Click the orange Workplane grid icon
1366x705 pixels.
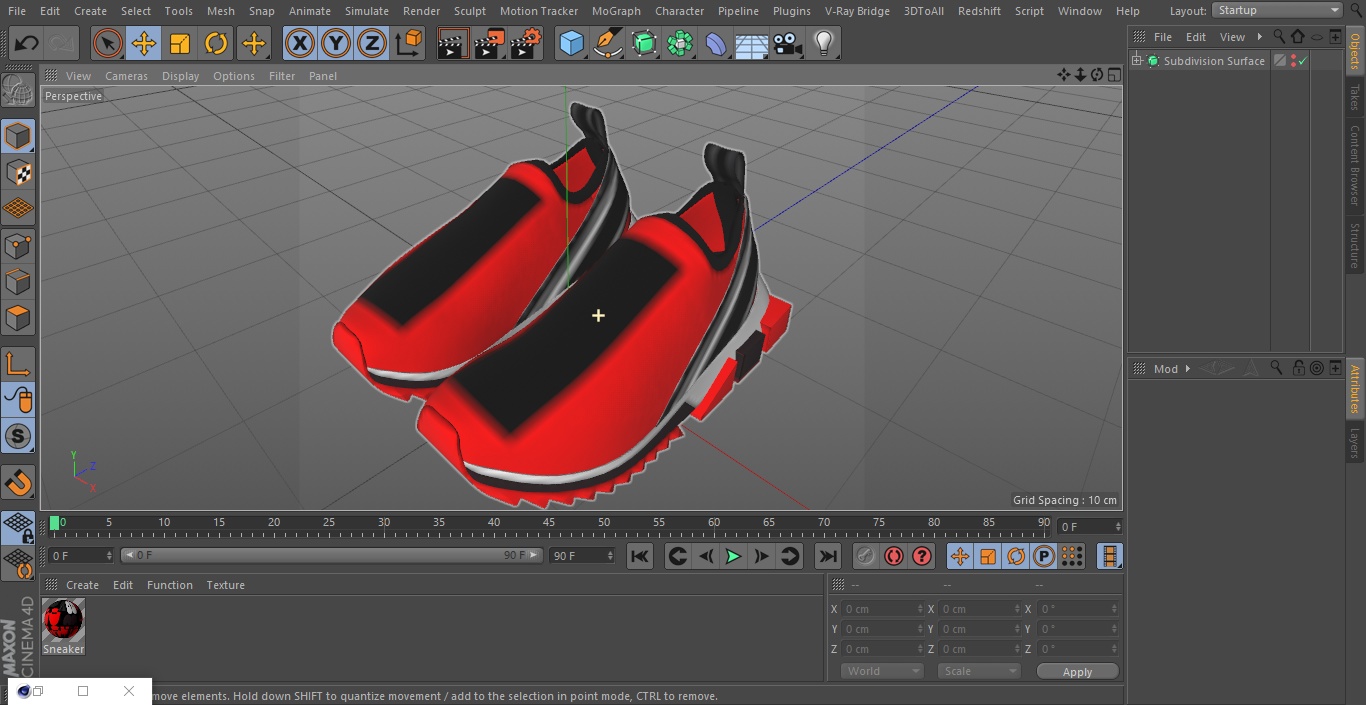coord(18,209)
